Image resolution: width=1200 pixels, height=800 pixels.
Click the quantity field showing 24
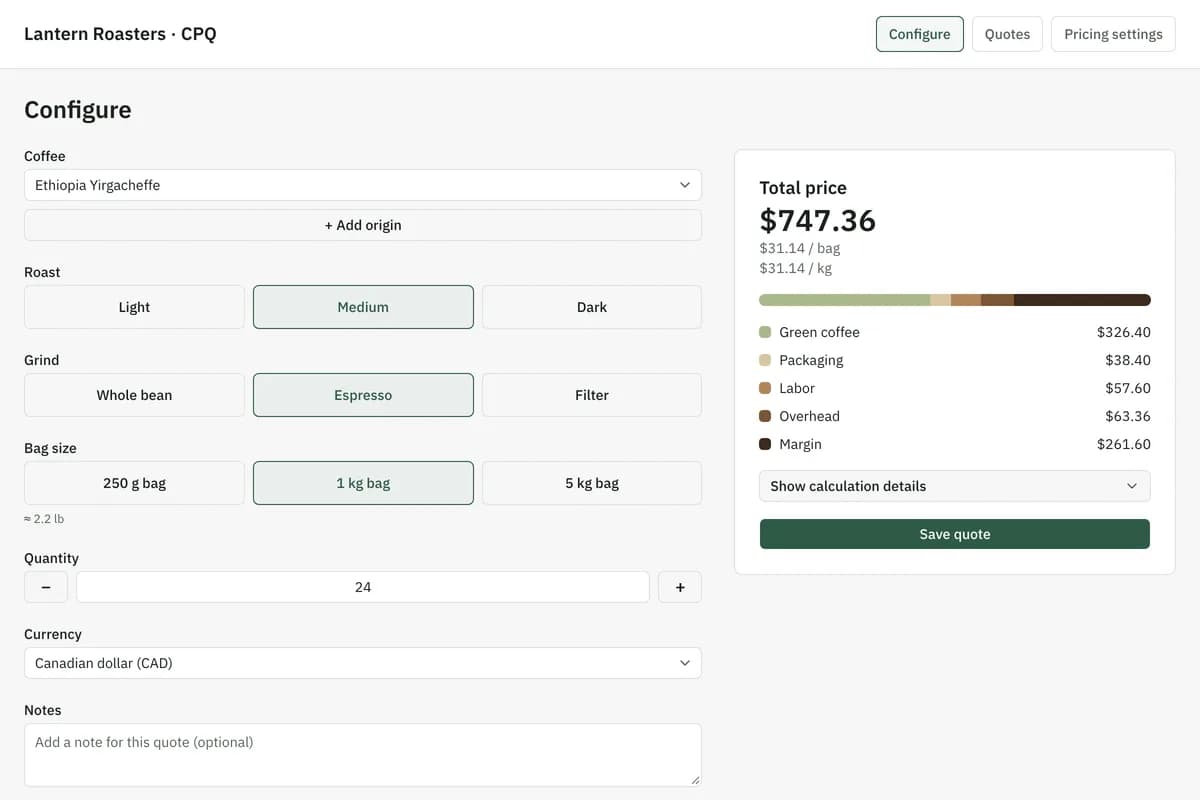pos(363,587)
